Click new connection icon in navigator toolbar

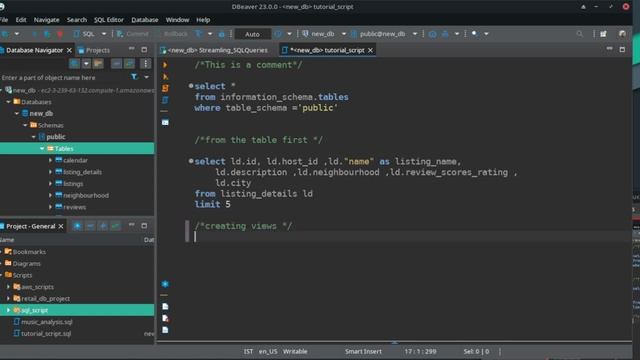tap(74, 64)
